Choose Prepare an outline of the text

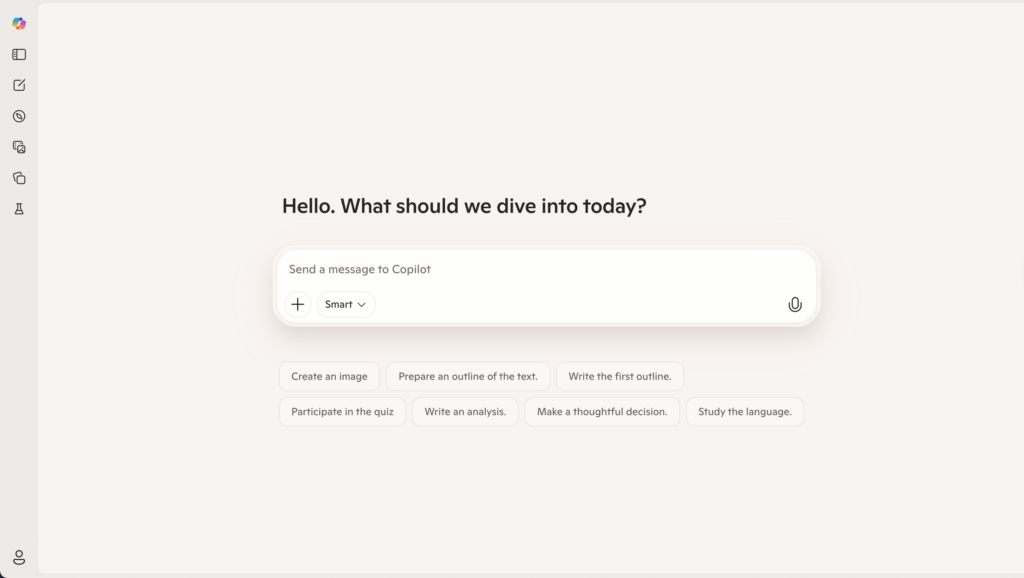[x=467, y=376]
